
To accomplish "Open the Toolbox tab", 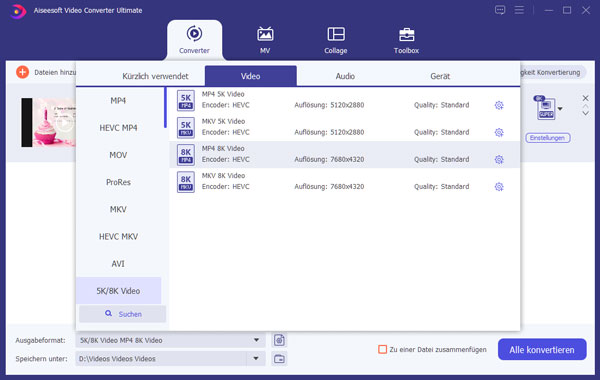I will tap(406, 40).
